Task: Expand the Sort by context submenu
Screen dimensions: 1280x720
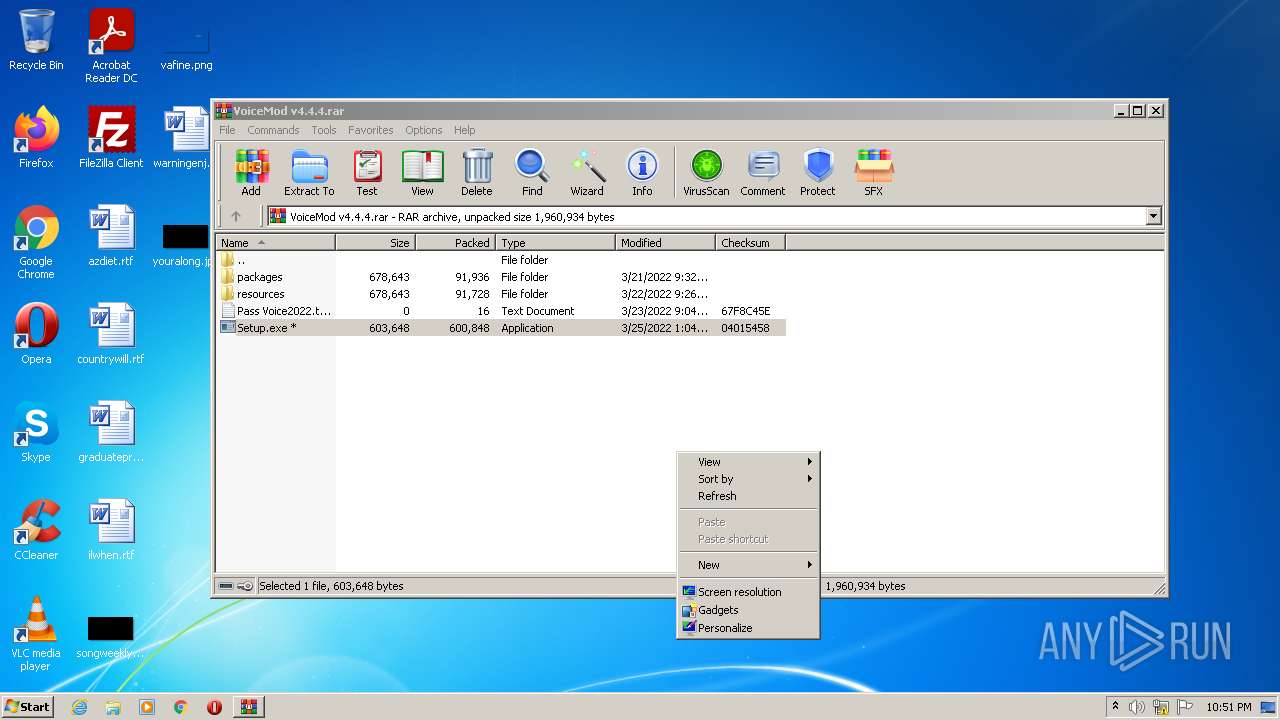Action: [748, 479]
